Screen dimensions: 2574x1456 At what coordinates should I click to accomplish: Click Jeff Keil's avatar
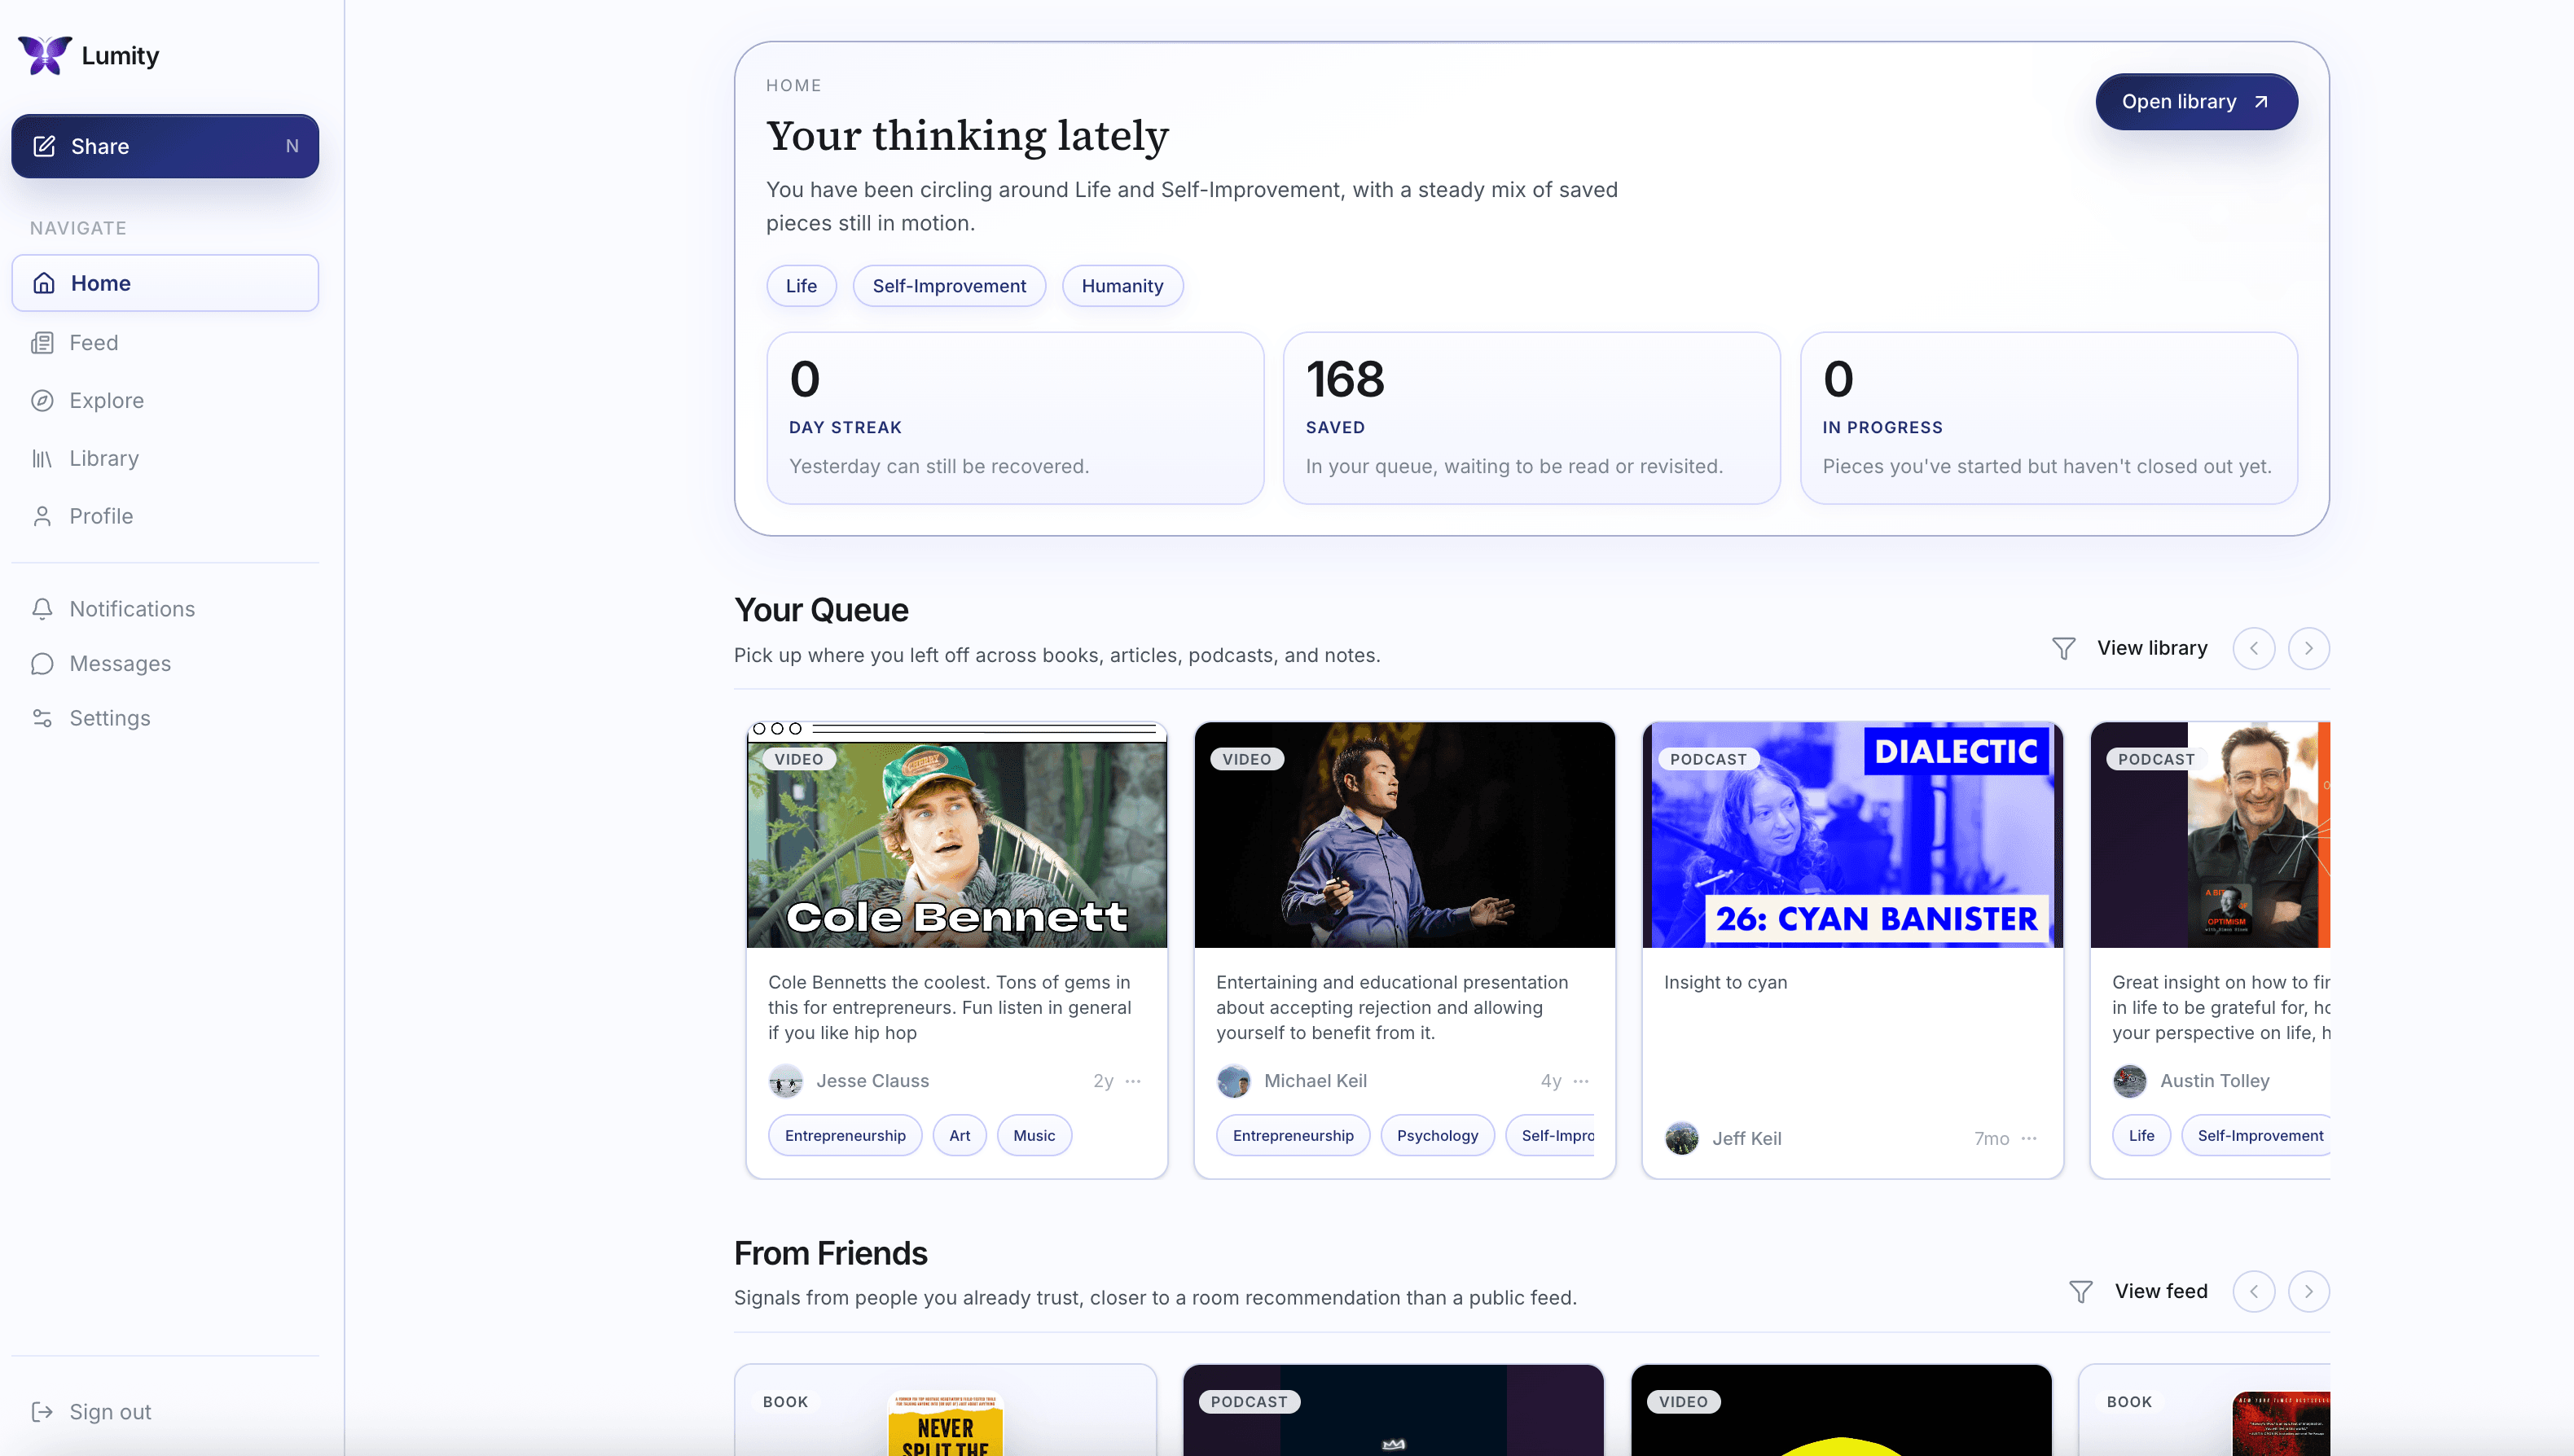[x=1682, y=1139]
